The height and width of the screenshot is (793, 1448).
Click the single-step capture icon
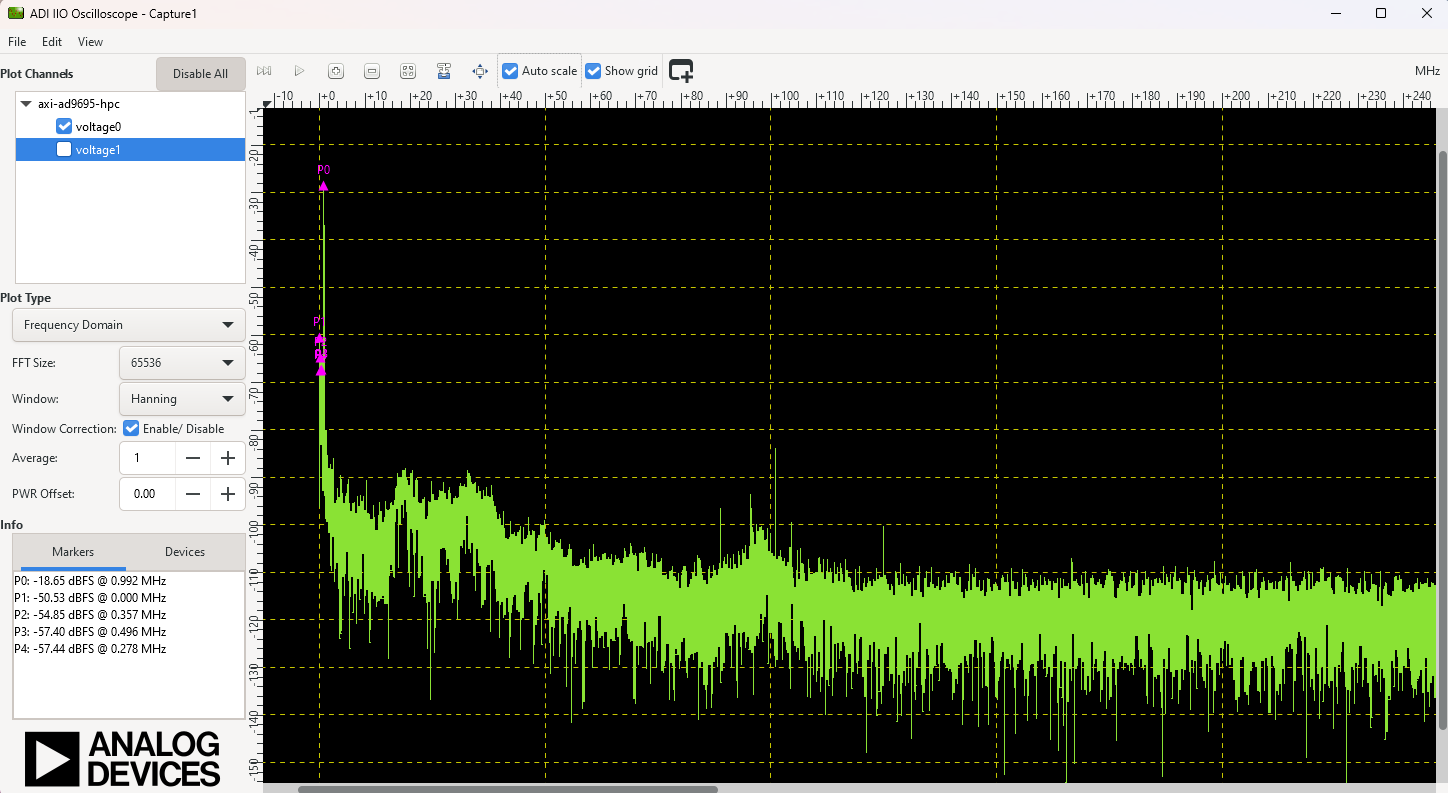pyautogui.click(x=264, y=71)
